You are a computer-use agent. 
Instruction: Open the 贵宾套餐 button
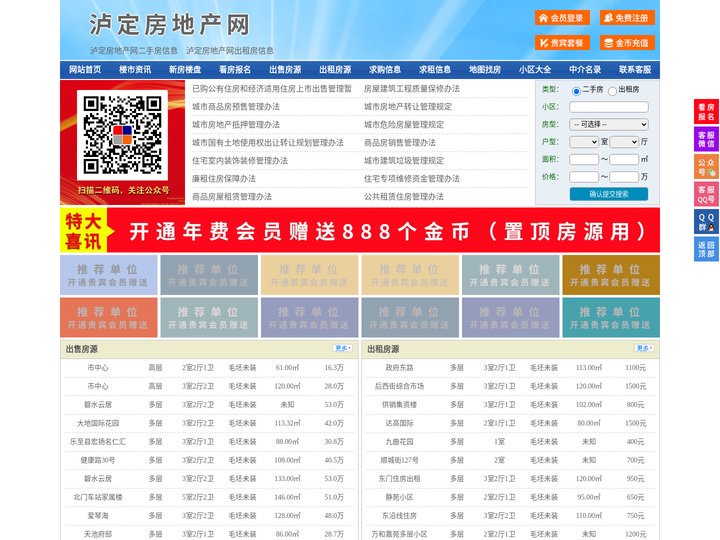(562, 43)
